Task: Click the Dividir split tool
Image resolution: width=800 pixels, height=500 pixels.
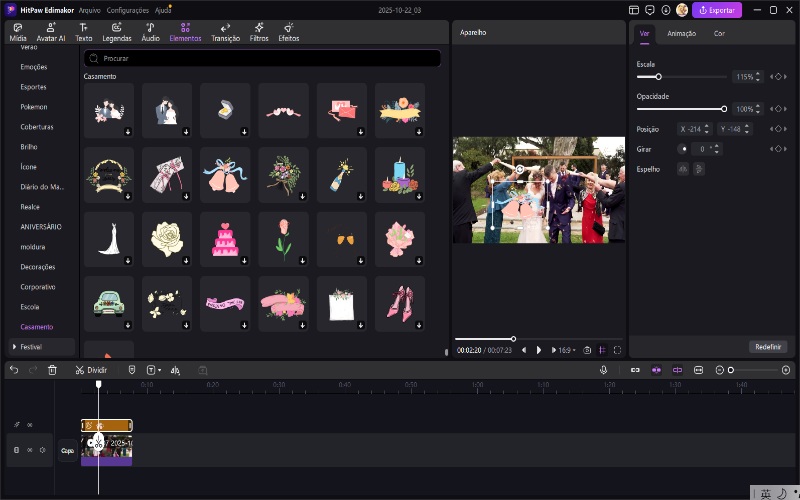Action: pyautogui.click(x=91, y=370)
